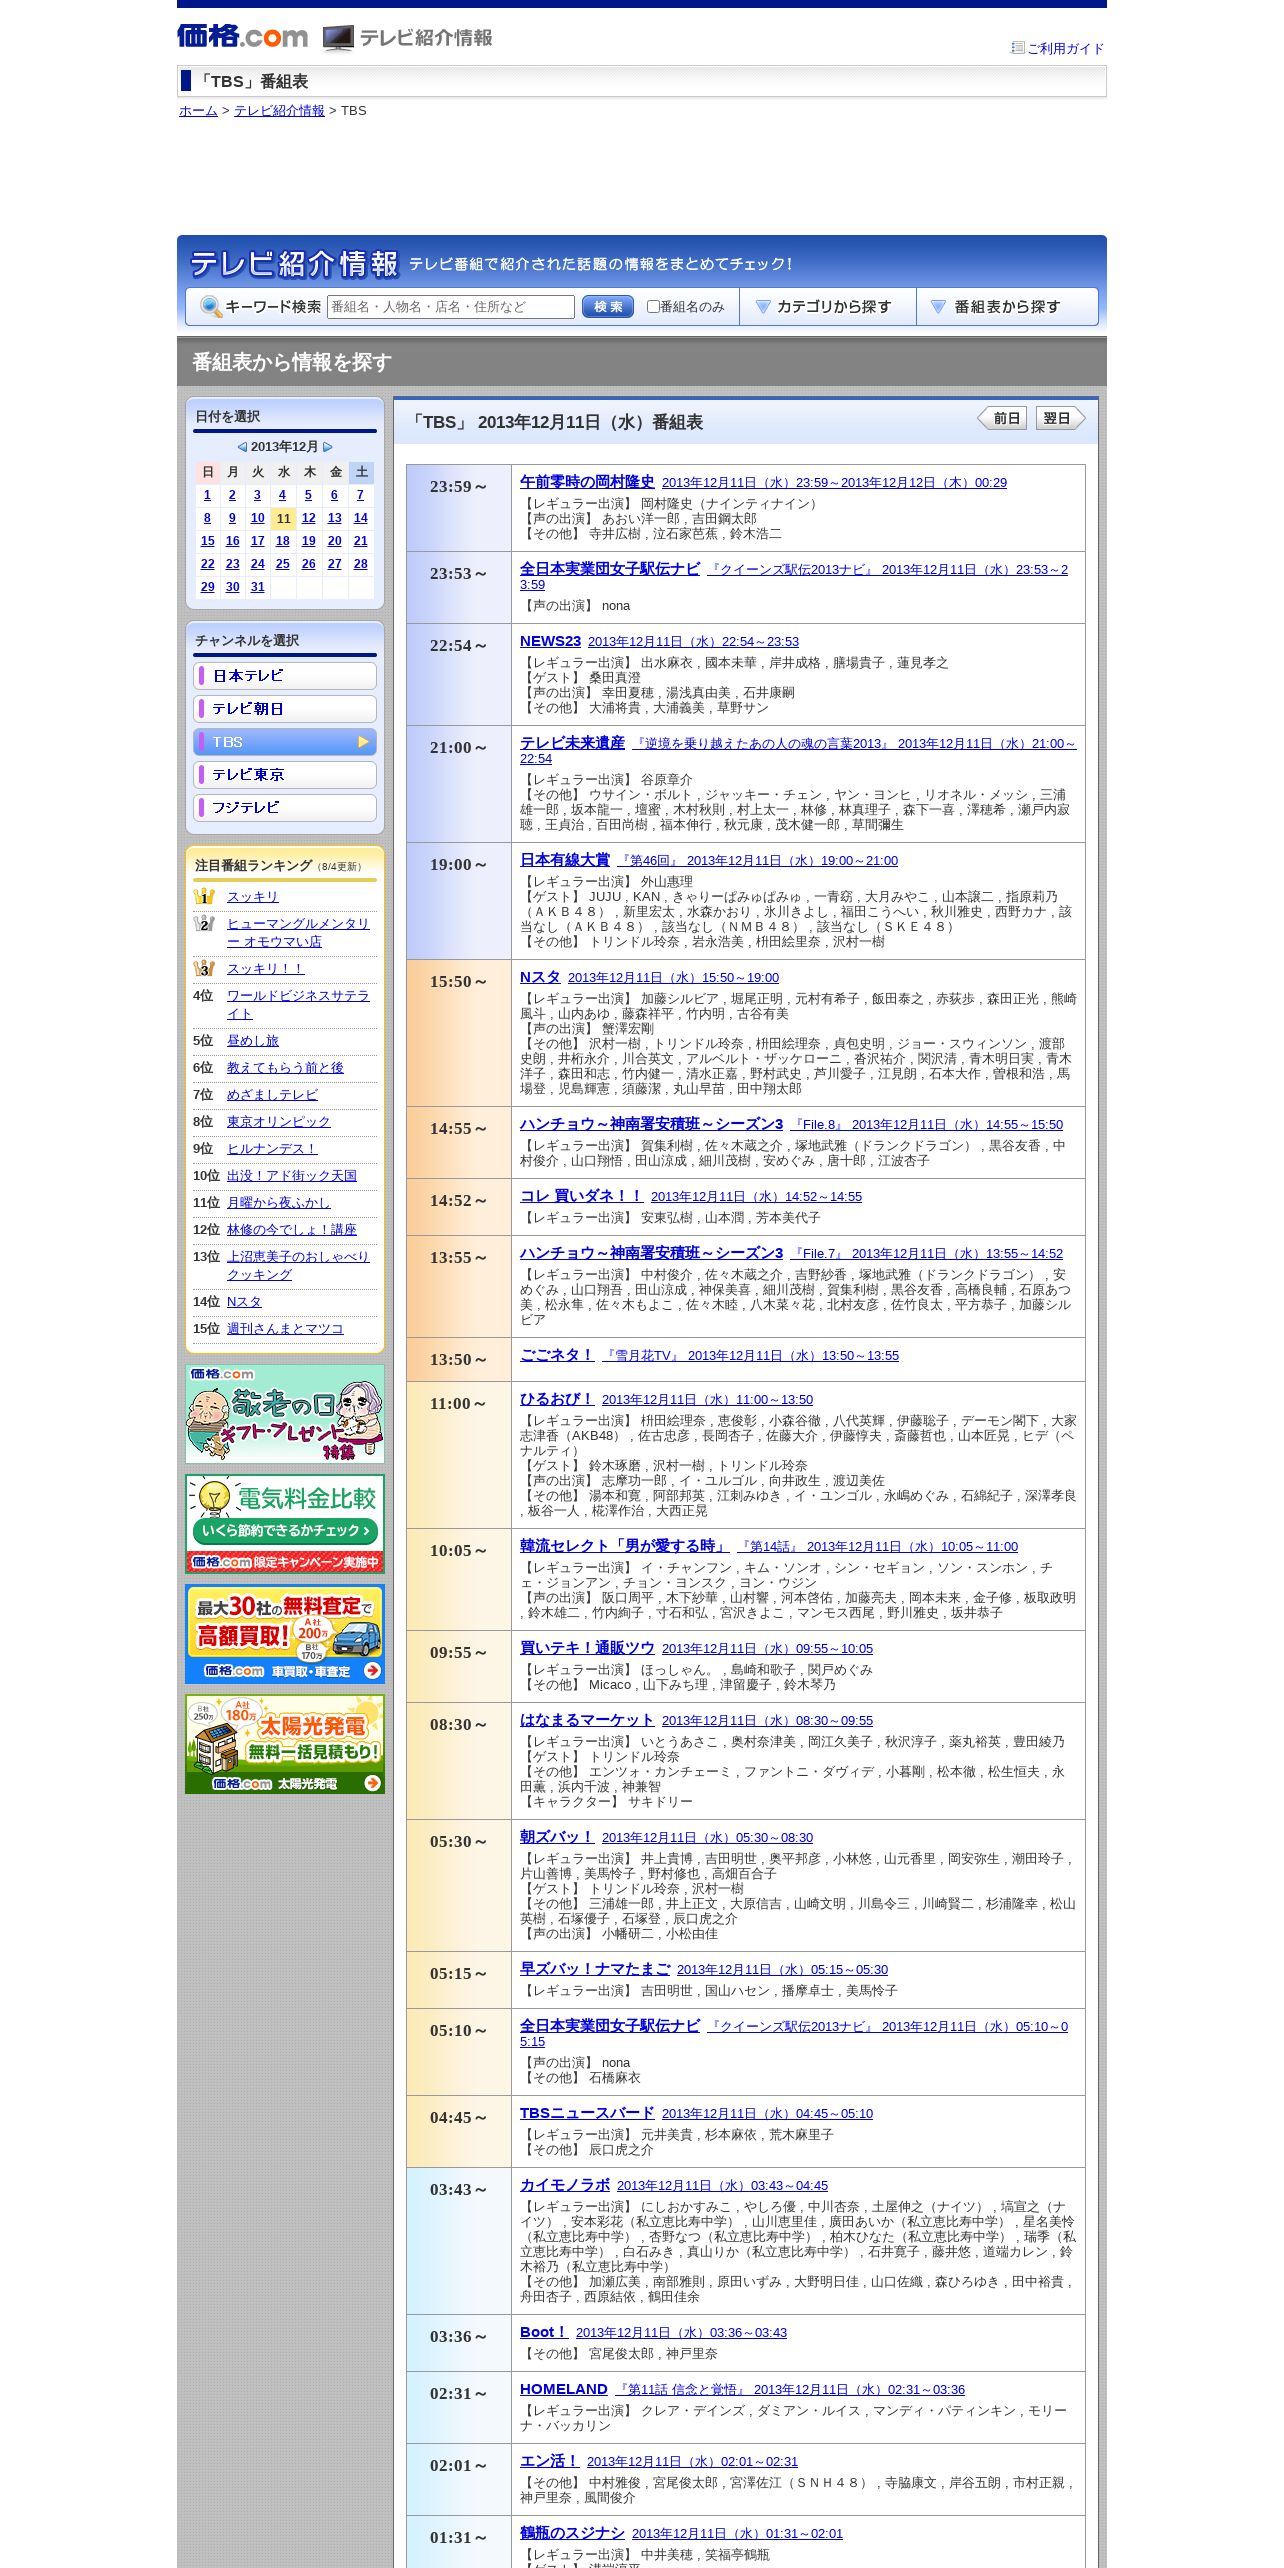The image size is (1284, 2568).
Task: Open ヒューマングルメンタリー オモウマい店 ranking link
Action: pyautogui.click(x=298, y=933)
